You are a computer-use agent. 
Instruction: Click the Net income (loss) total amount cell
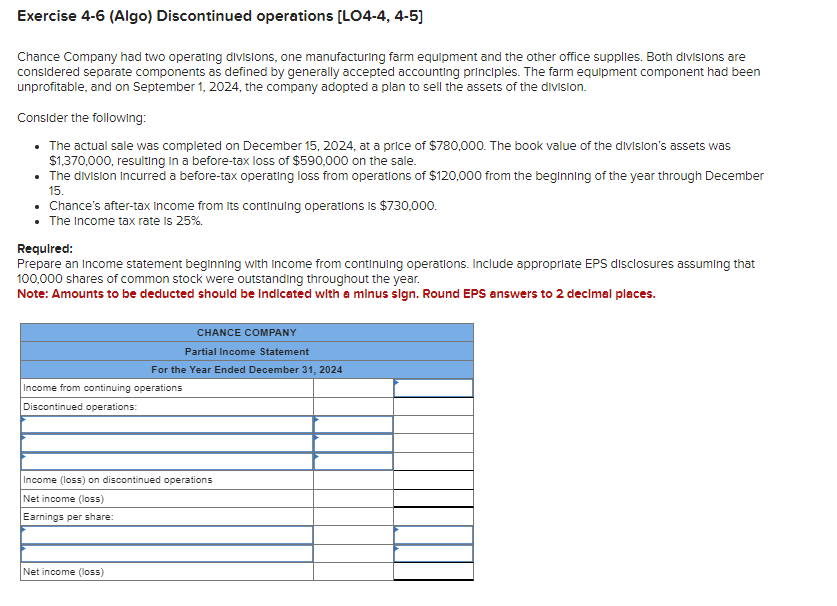coord(435,498)
